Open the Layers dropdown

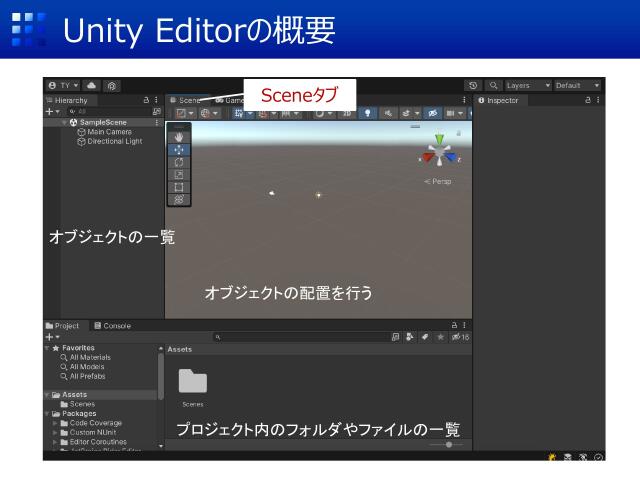[528, 86]
